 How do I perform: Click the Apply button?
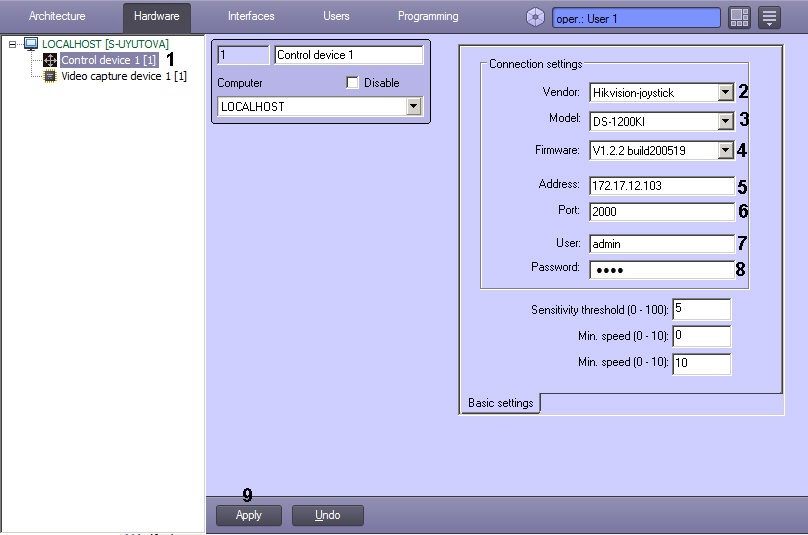click(x=249, y=515)
